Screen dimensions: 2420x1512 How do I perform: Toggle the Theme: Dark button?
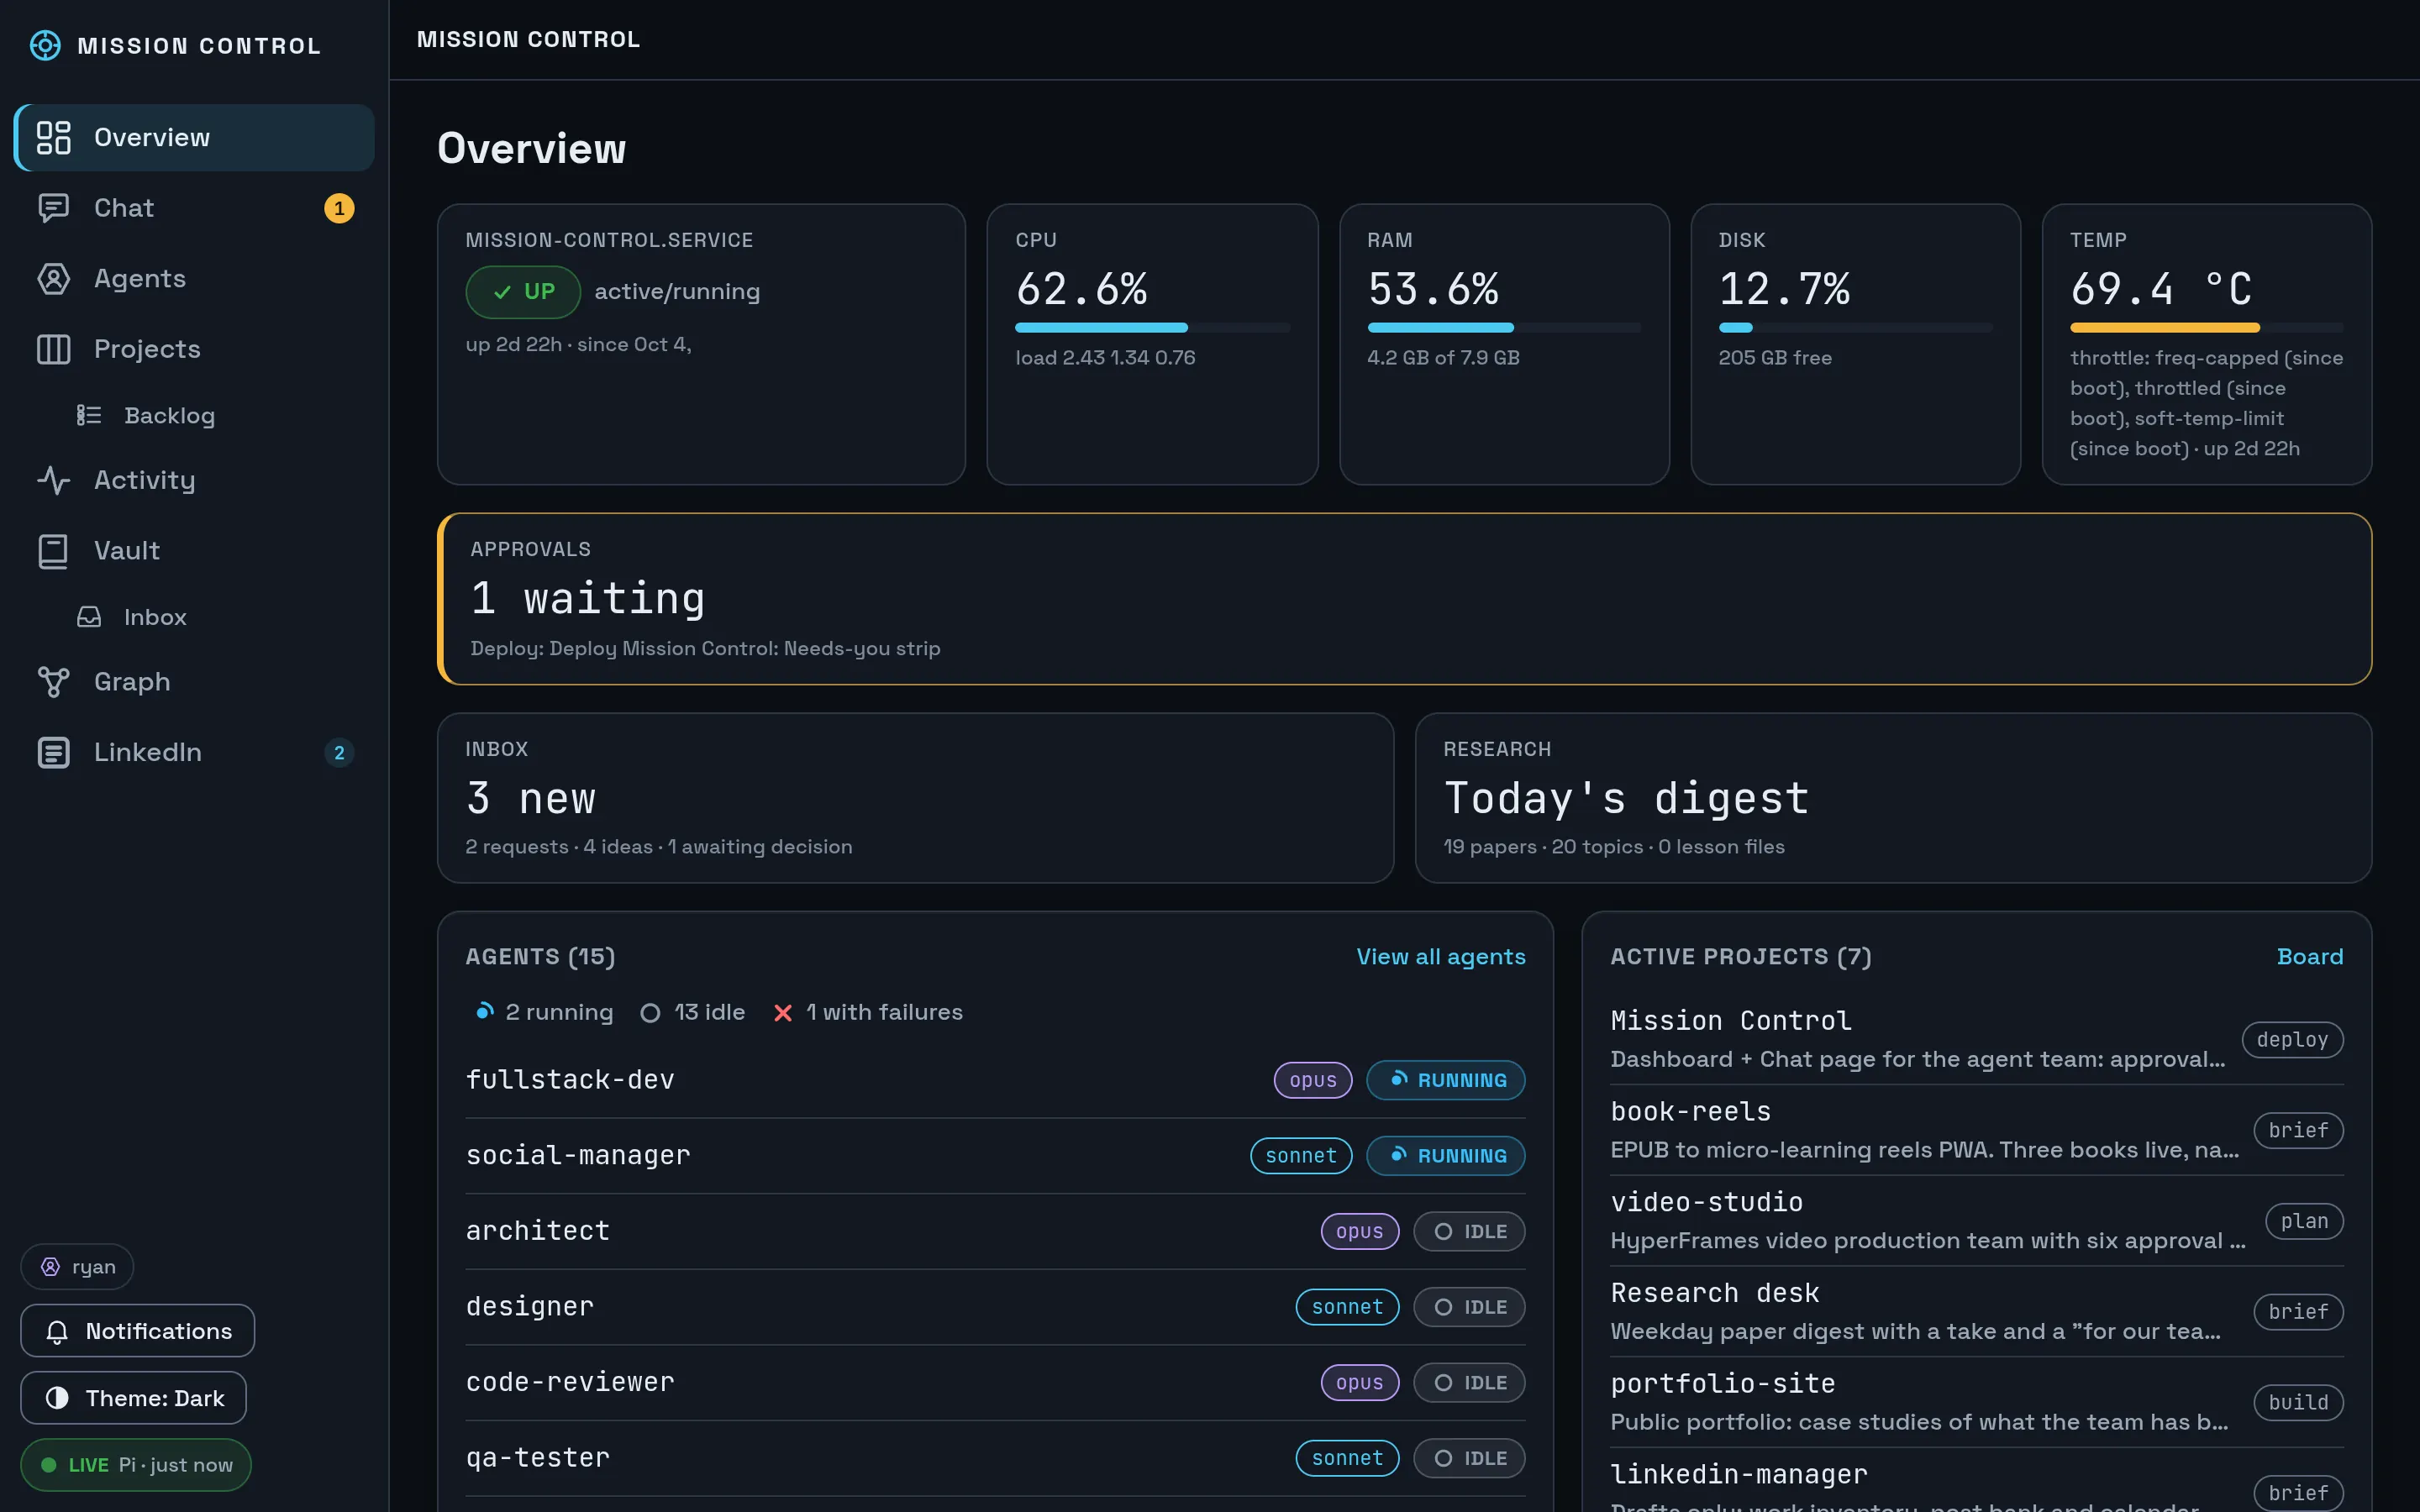133,1398
